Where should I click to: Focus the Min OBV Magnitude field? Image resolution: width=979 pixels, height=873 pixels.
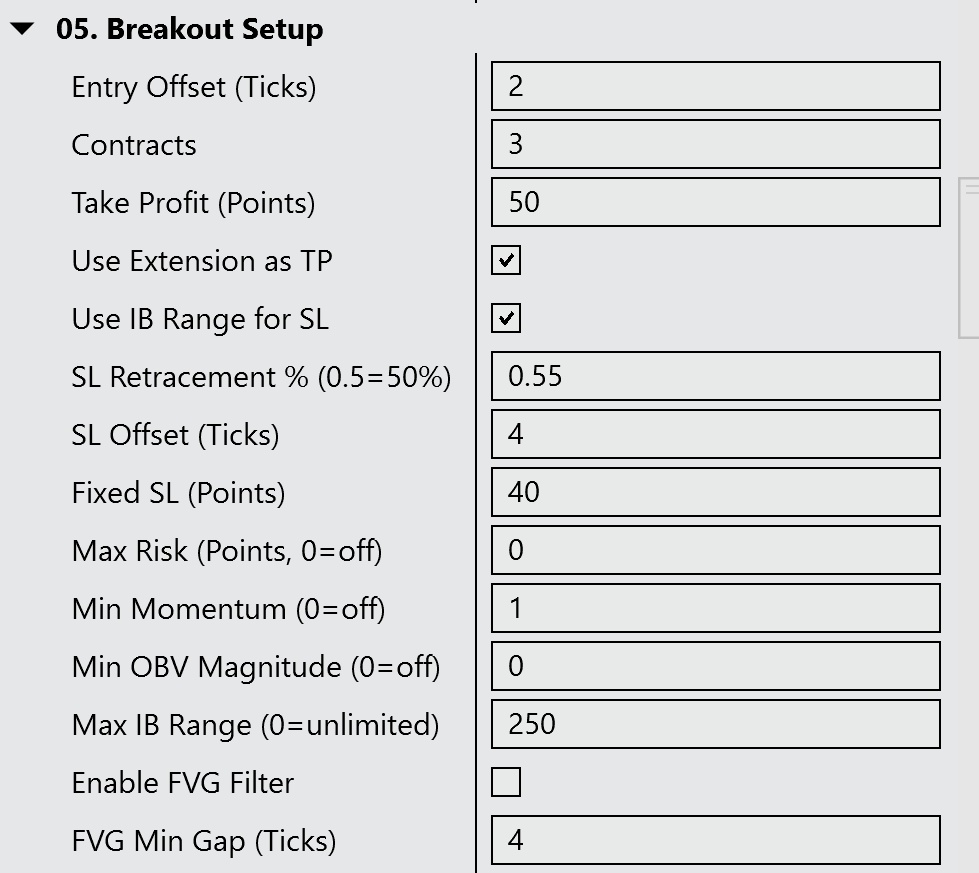point(715,667)
